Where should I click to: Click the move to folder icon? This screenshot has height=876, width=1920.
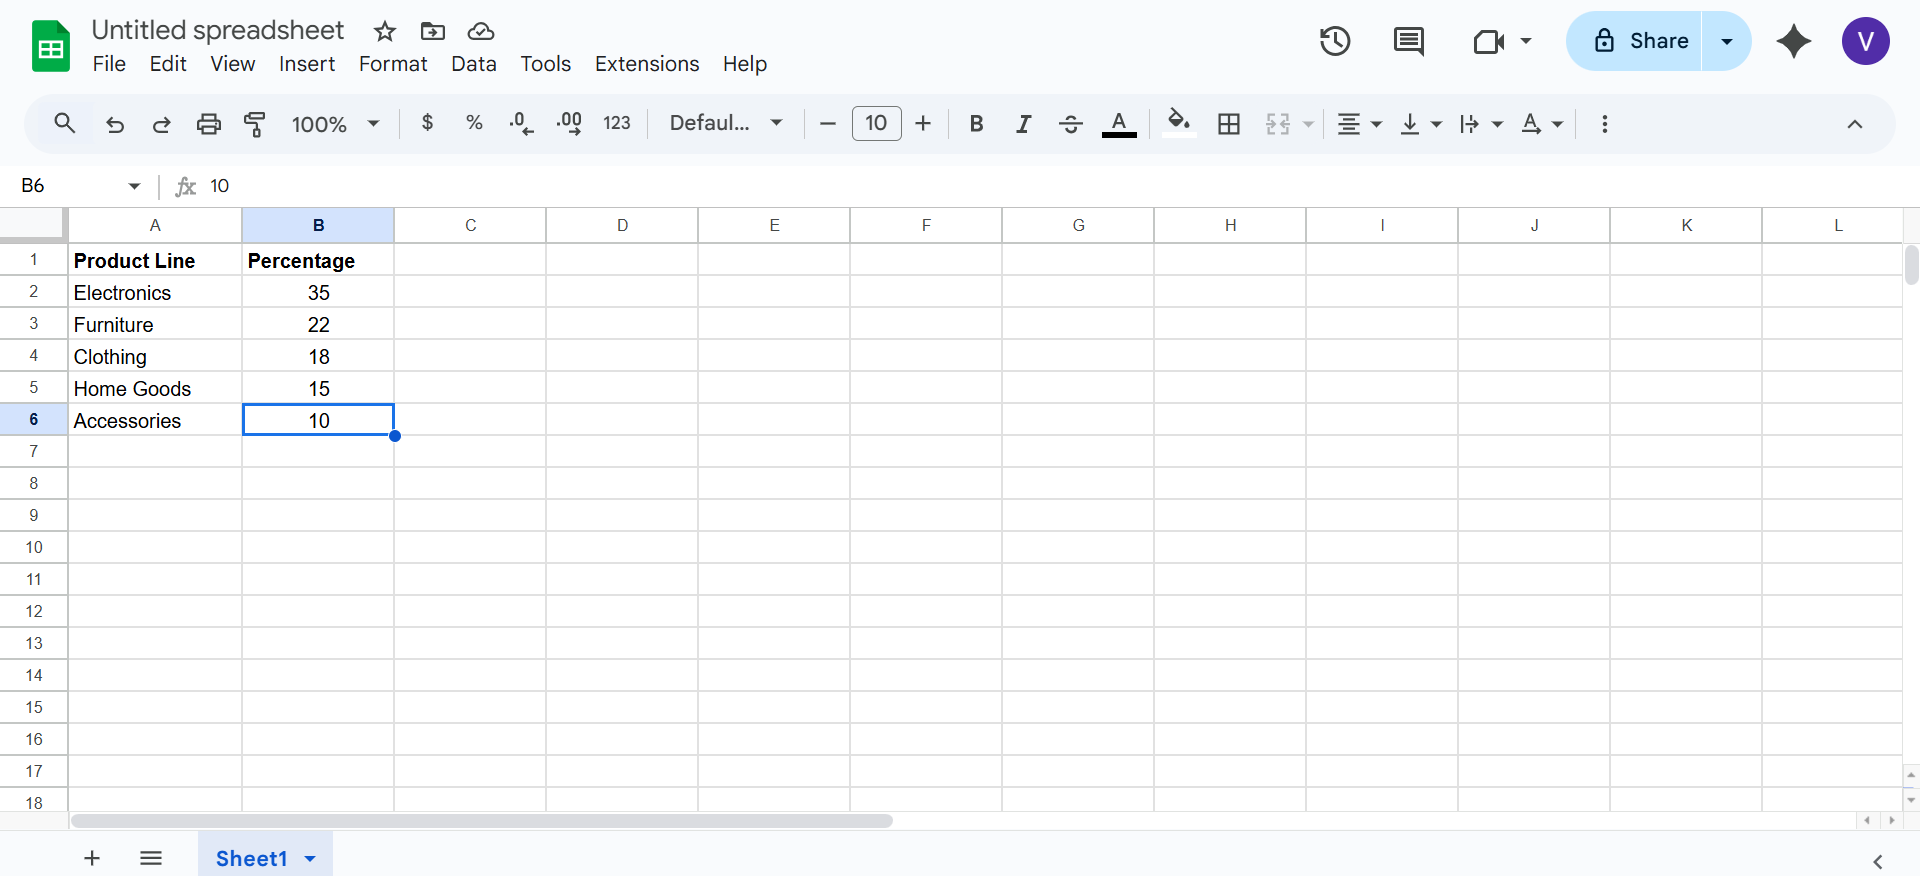[x=433, y=31]
